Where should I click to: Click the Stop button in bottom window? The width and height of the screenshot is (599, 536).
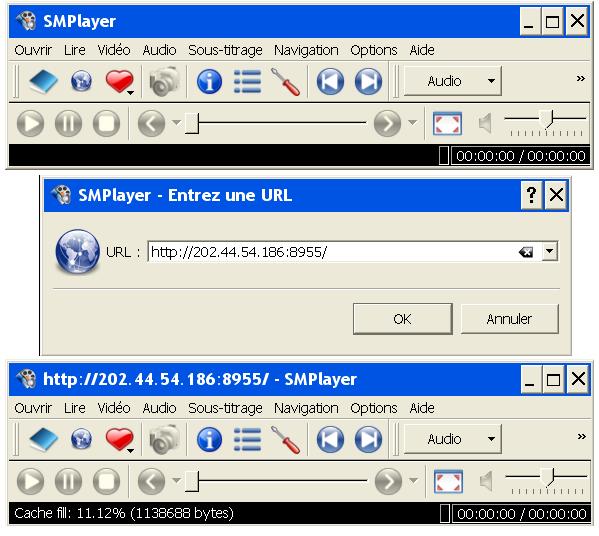tap(107, 481)
